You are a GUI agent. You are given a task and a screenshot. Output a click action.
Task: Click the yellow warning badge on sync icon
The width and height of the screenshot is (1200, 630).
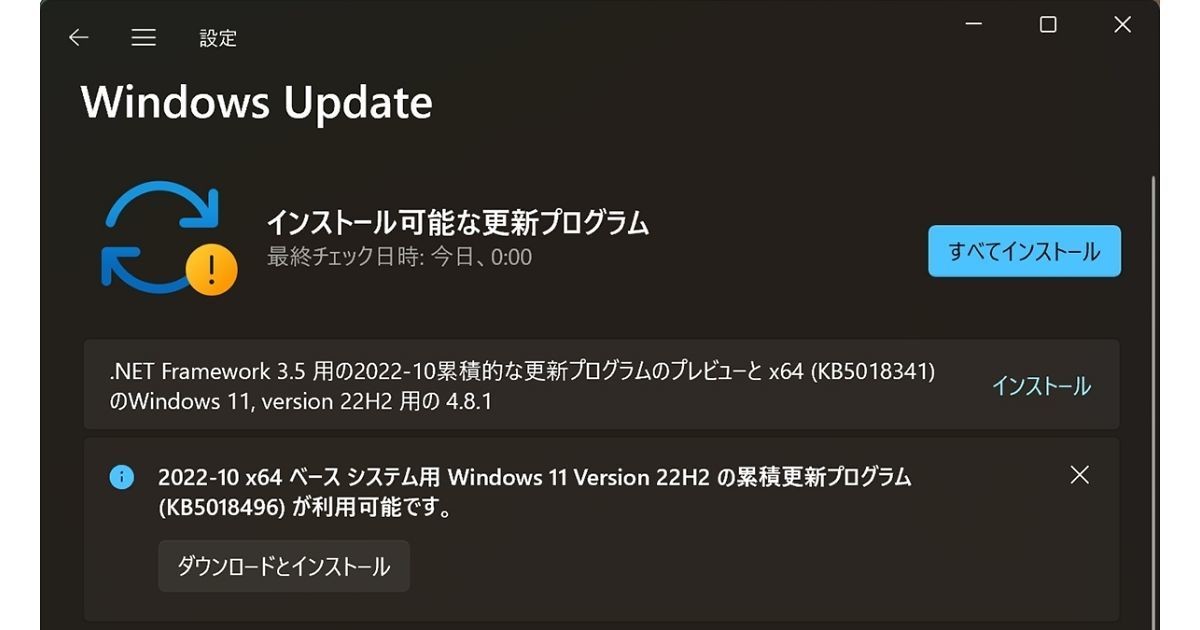pos(211,270)
